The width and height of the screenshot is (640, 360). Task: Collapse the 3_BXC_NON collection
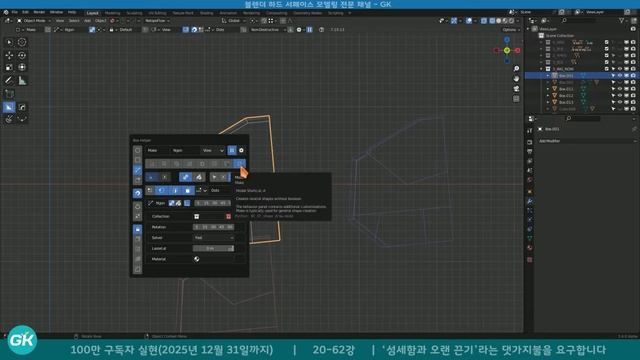[x=542, y=69]
